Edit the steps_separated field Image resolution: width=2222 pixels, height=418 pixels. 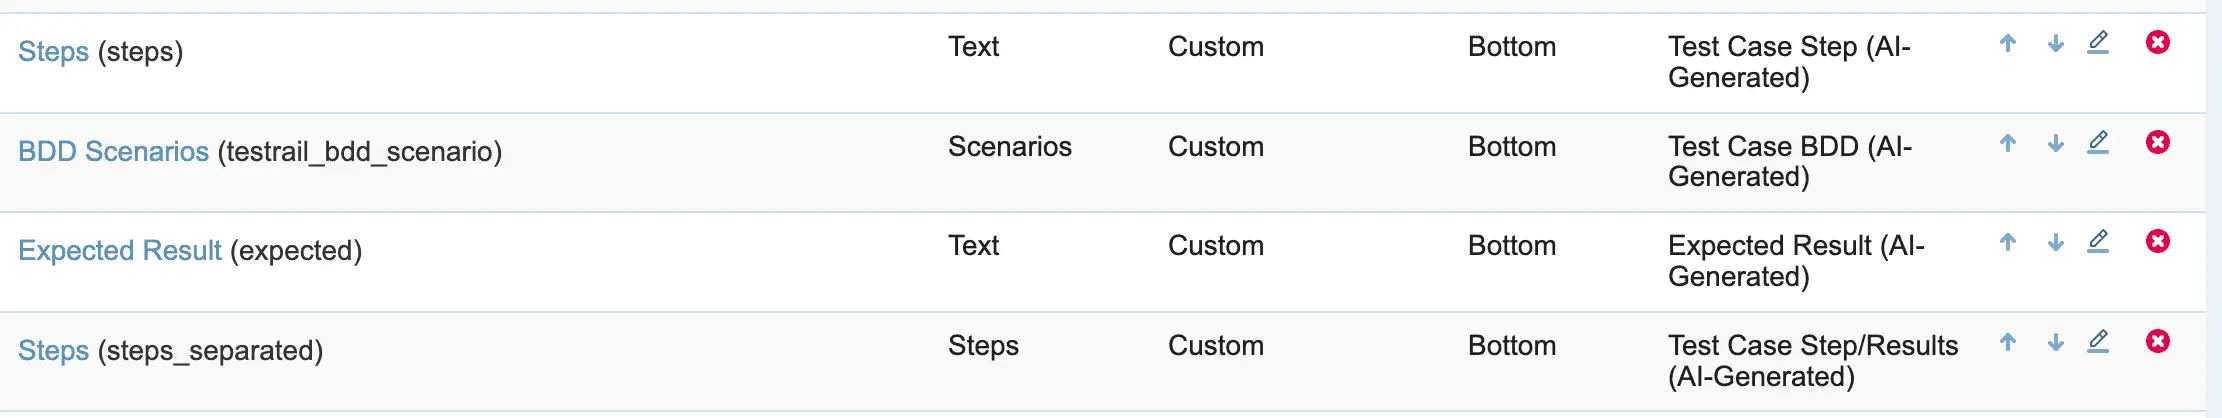[2098, 342]
